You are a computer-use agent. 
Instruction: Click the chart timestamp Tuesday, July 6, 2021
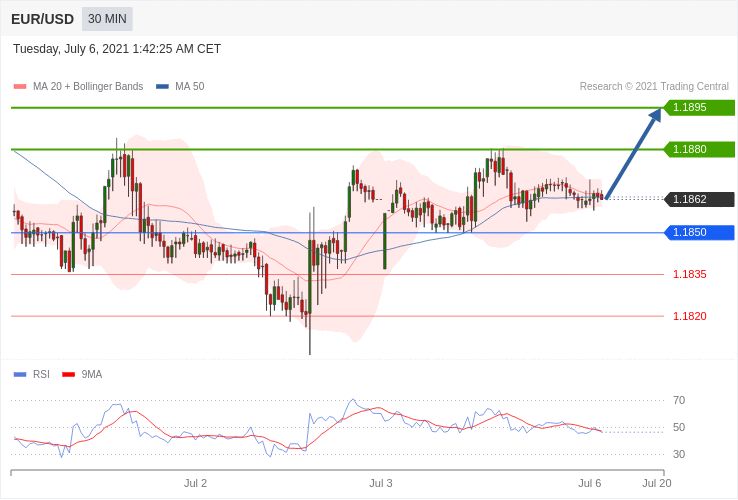(117, 49)
